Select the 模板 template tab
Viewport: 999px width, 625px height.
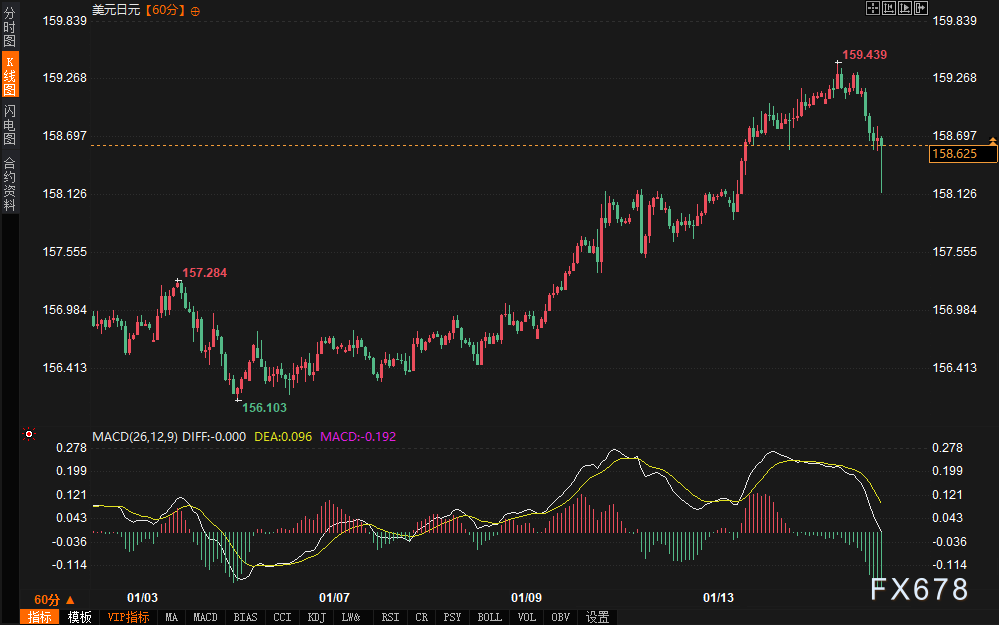[79, 617]
